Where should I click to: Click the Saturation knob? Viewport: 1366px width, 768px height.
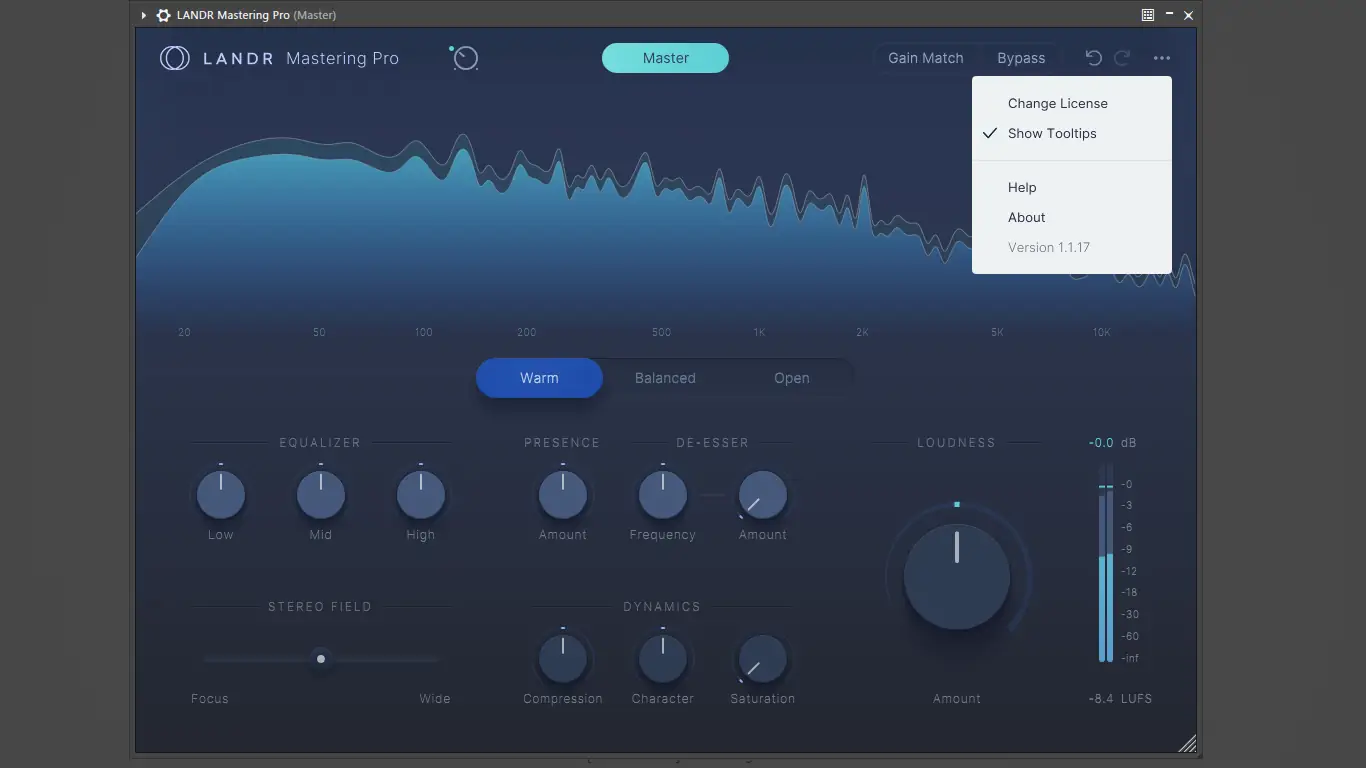point(763,659)
